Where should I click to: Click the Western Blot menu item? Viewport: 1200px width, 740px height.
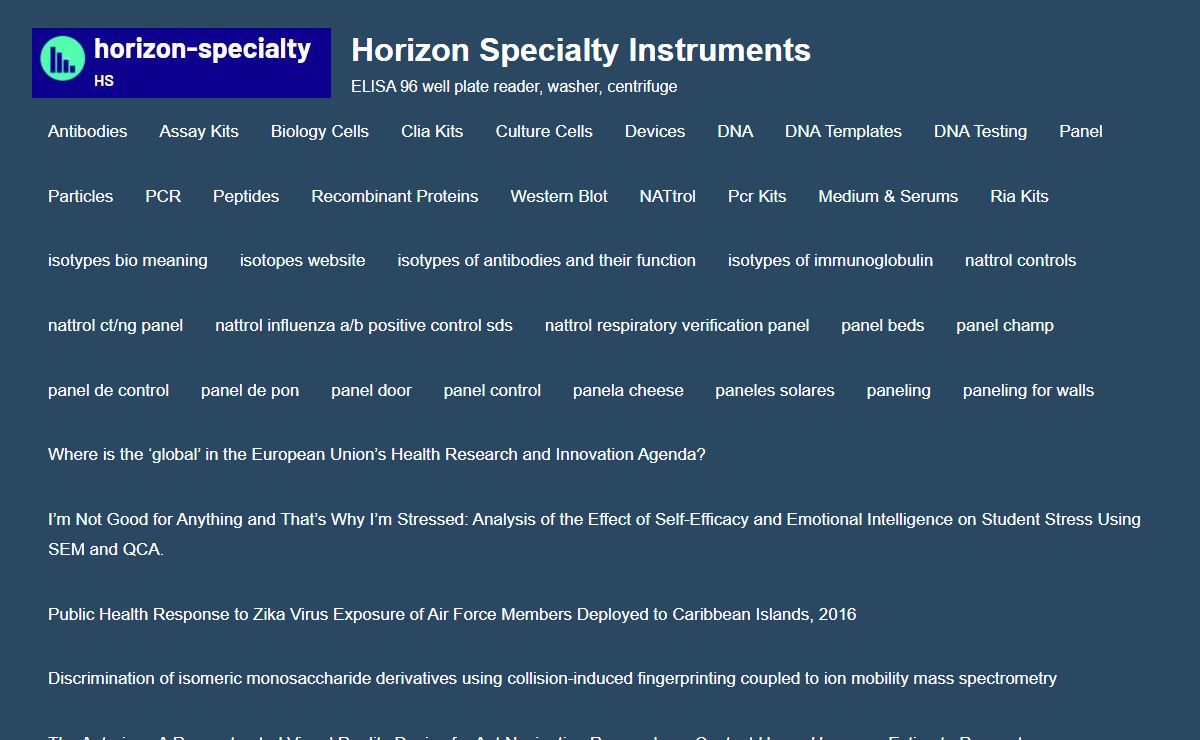(x=559, y=196)
